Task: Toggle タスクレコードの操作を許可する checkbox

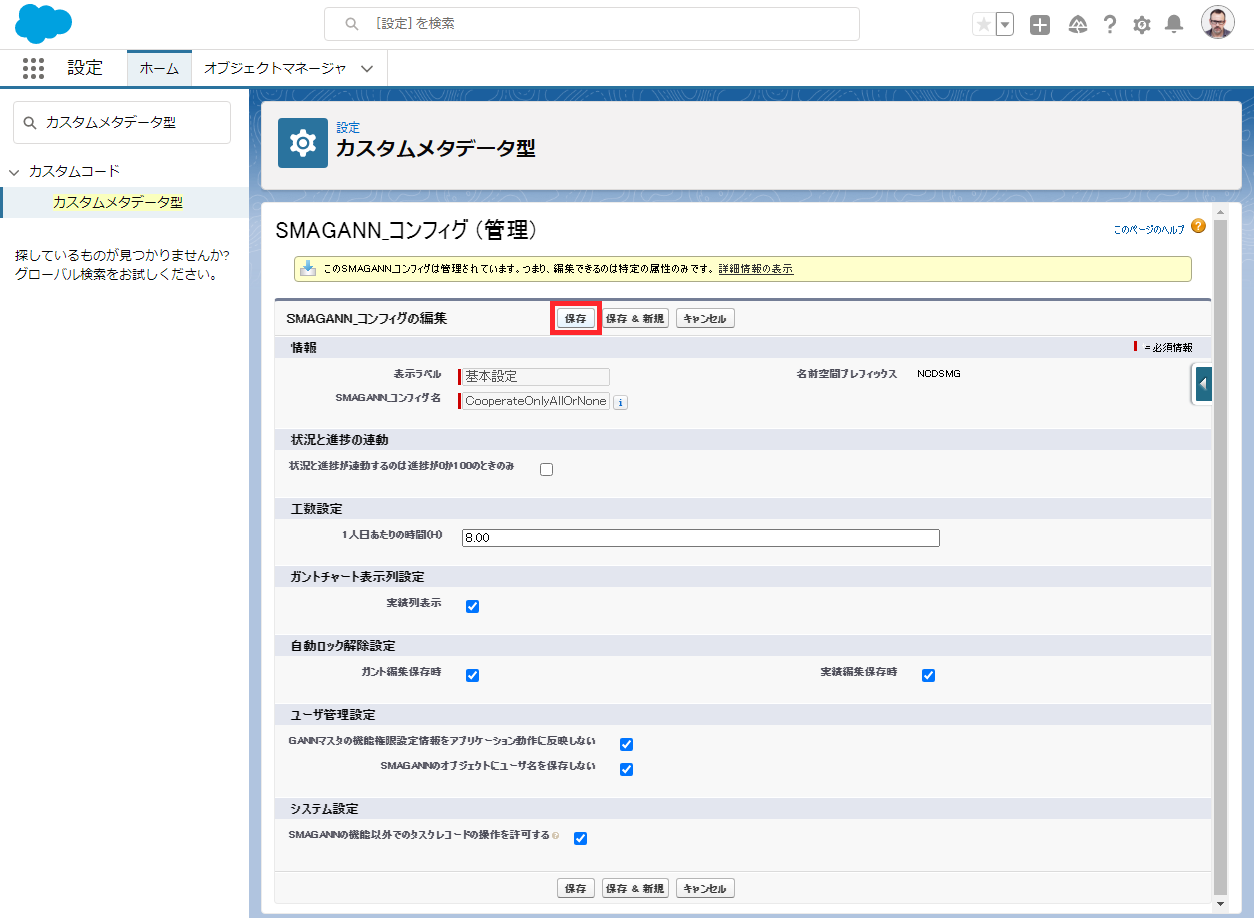Action: [x=580, y=838]
